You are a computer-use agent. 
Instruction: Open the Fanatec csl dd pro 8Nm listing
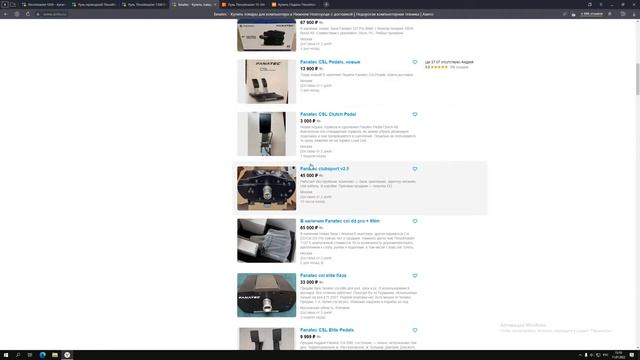340,221
